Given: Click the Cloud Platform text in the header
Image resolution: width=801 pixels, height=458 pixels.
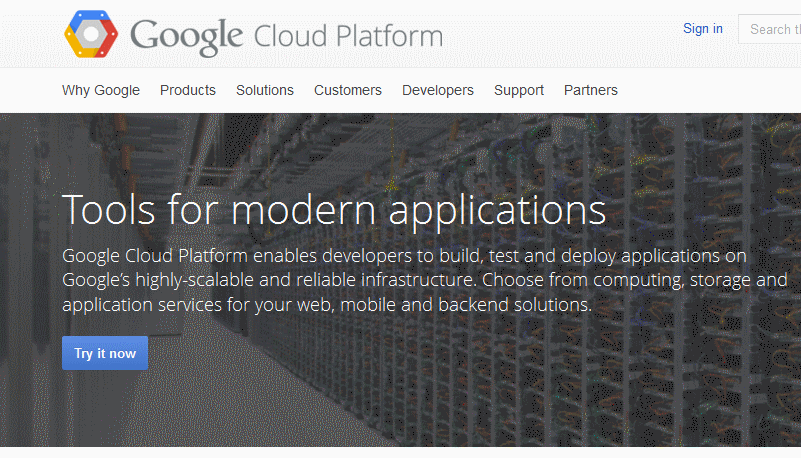Looking at the screenshot, I should tap(348, 37).
